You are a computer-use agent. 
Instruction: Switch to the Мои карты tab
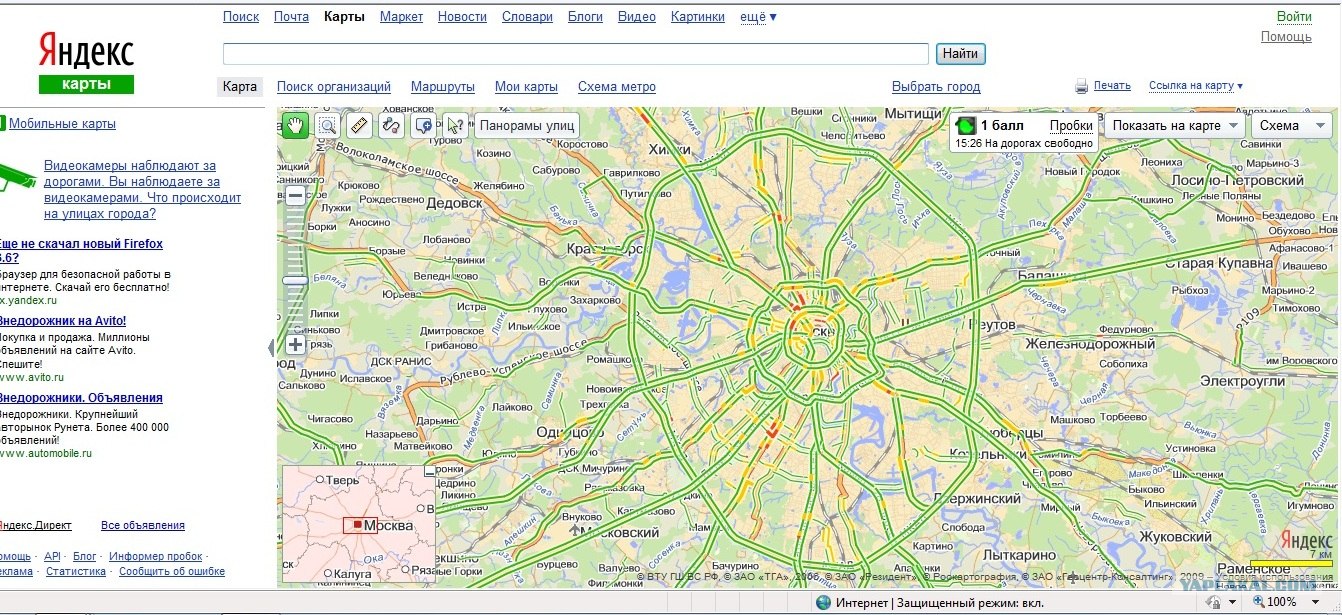coord(526,87)
